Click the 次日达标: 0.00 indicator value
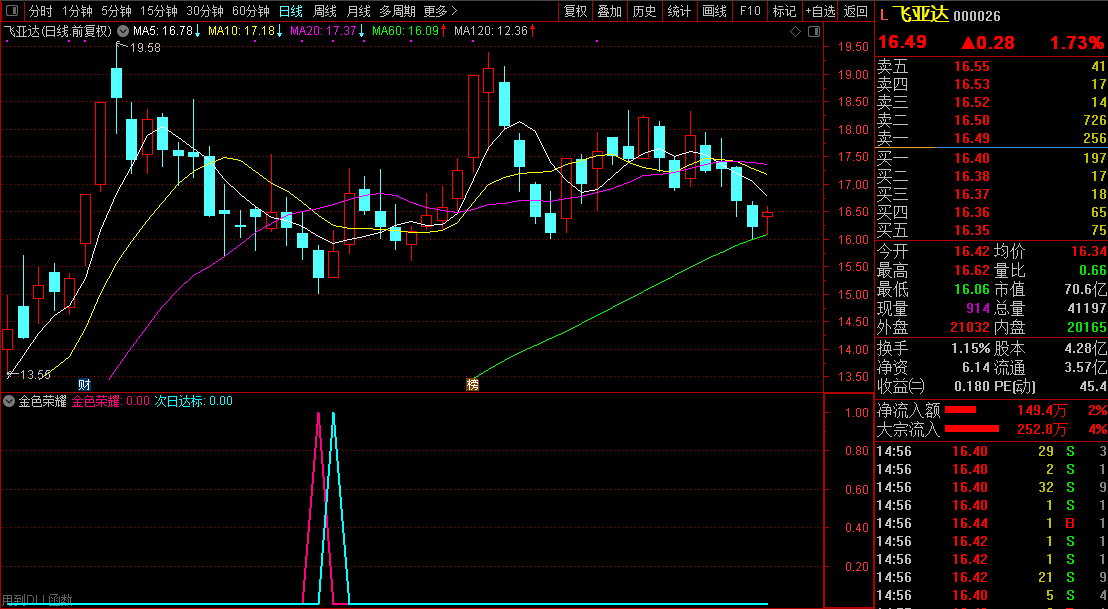 click(x=194, y=401)
